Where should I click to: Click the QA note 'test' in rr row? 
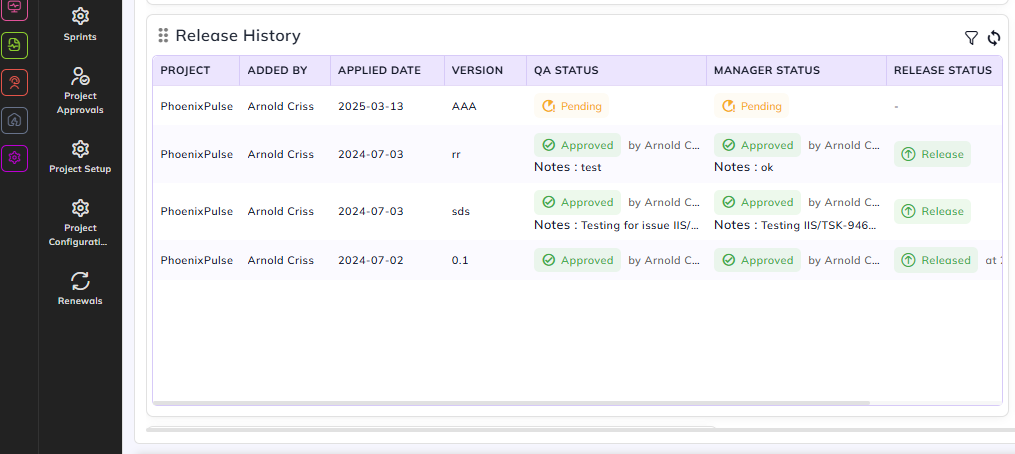(591, 167)
